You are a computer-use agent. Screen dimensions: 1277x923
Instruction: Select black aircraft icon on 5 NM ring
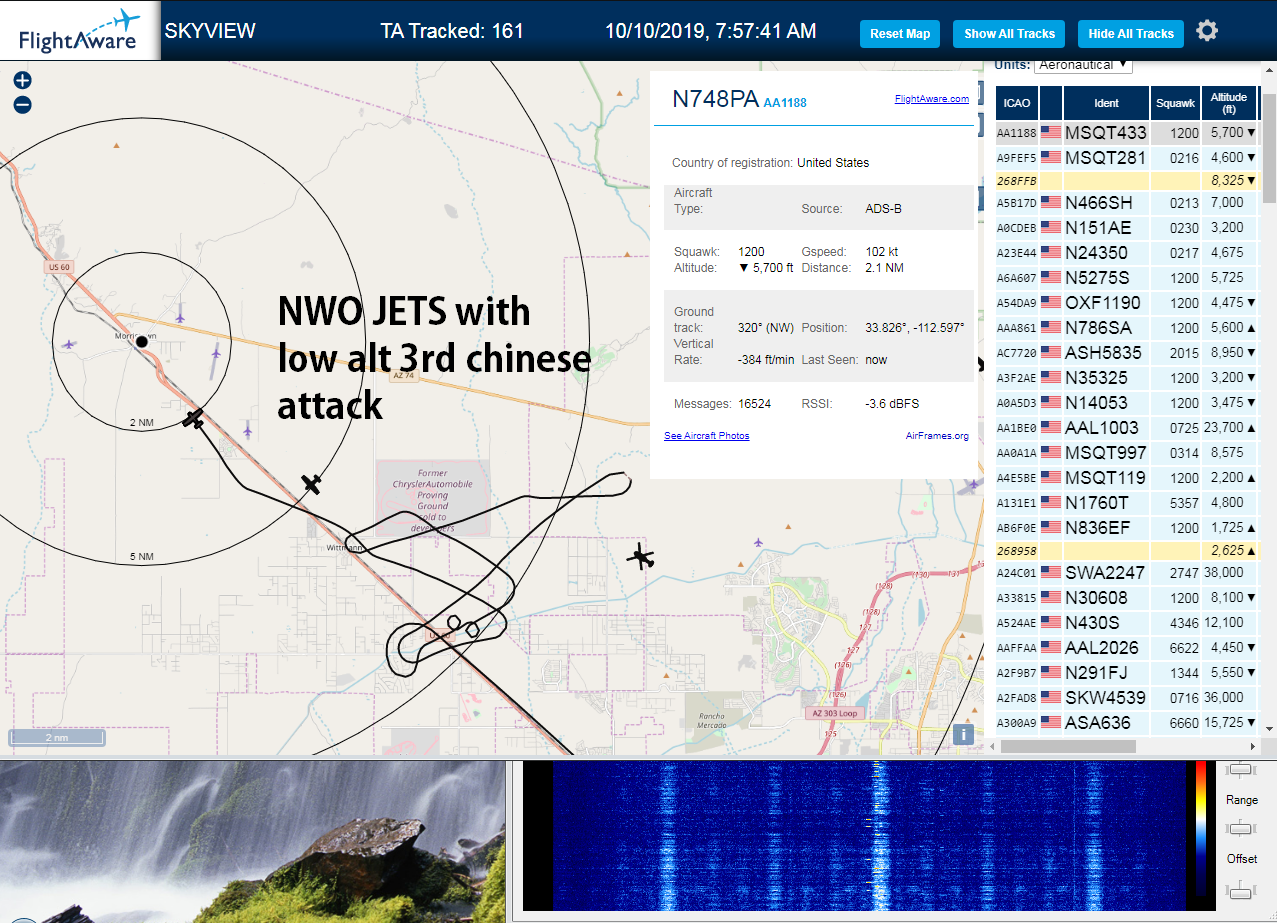312,485
